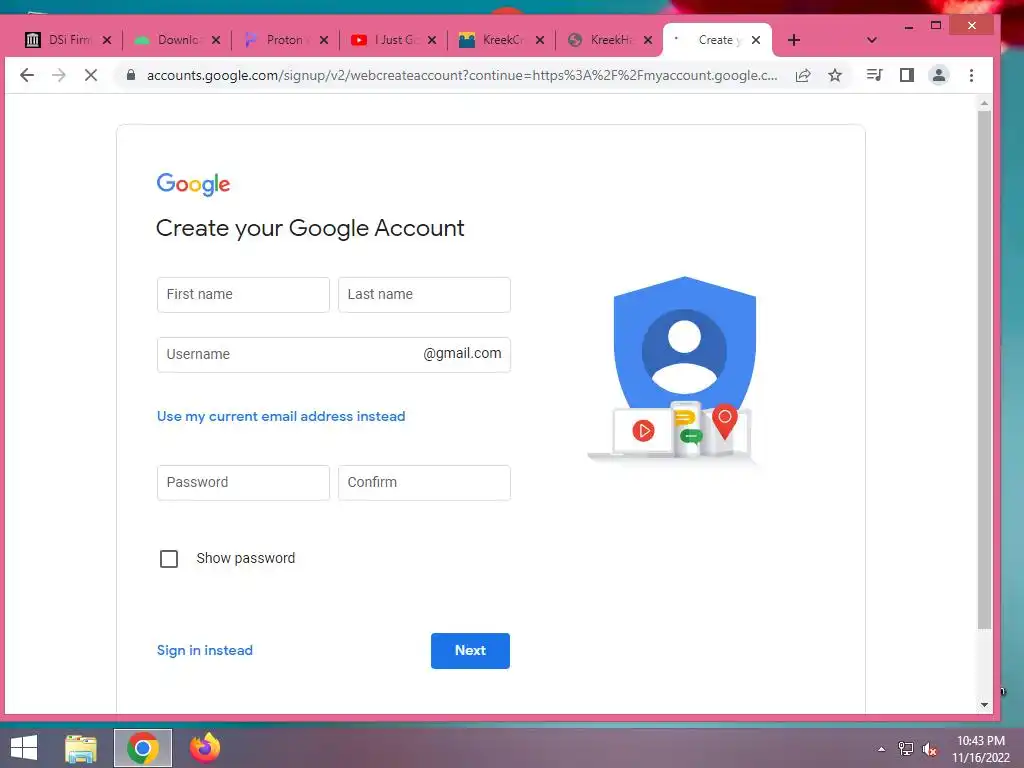The height and width of the screenshot is (768, 1024).
Task: Click the Confirm password field
Action: coord(424,483)
